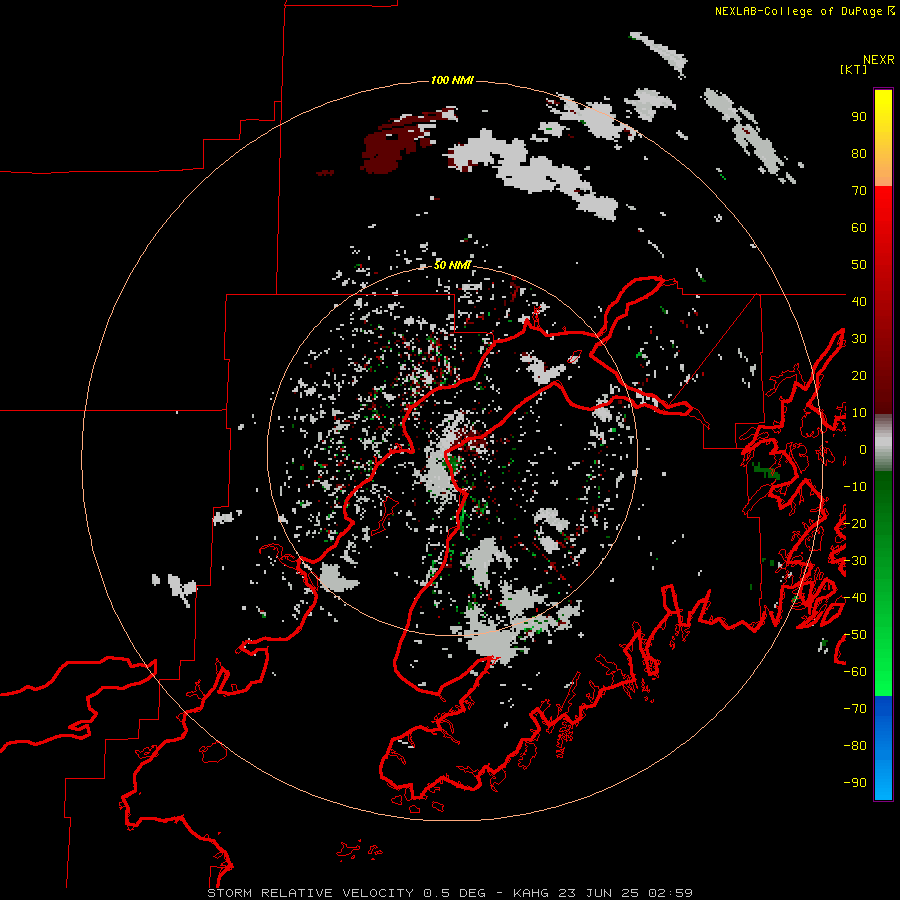
Task: Click the -70 value on velocity scale
Action: click(855, 709)
